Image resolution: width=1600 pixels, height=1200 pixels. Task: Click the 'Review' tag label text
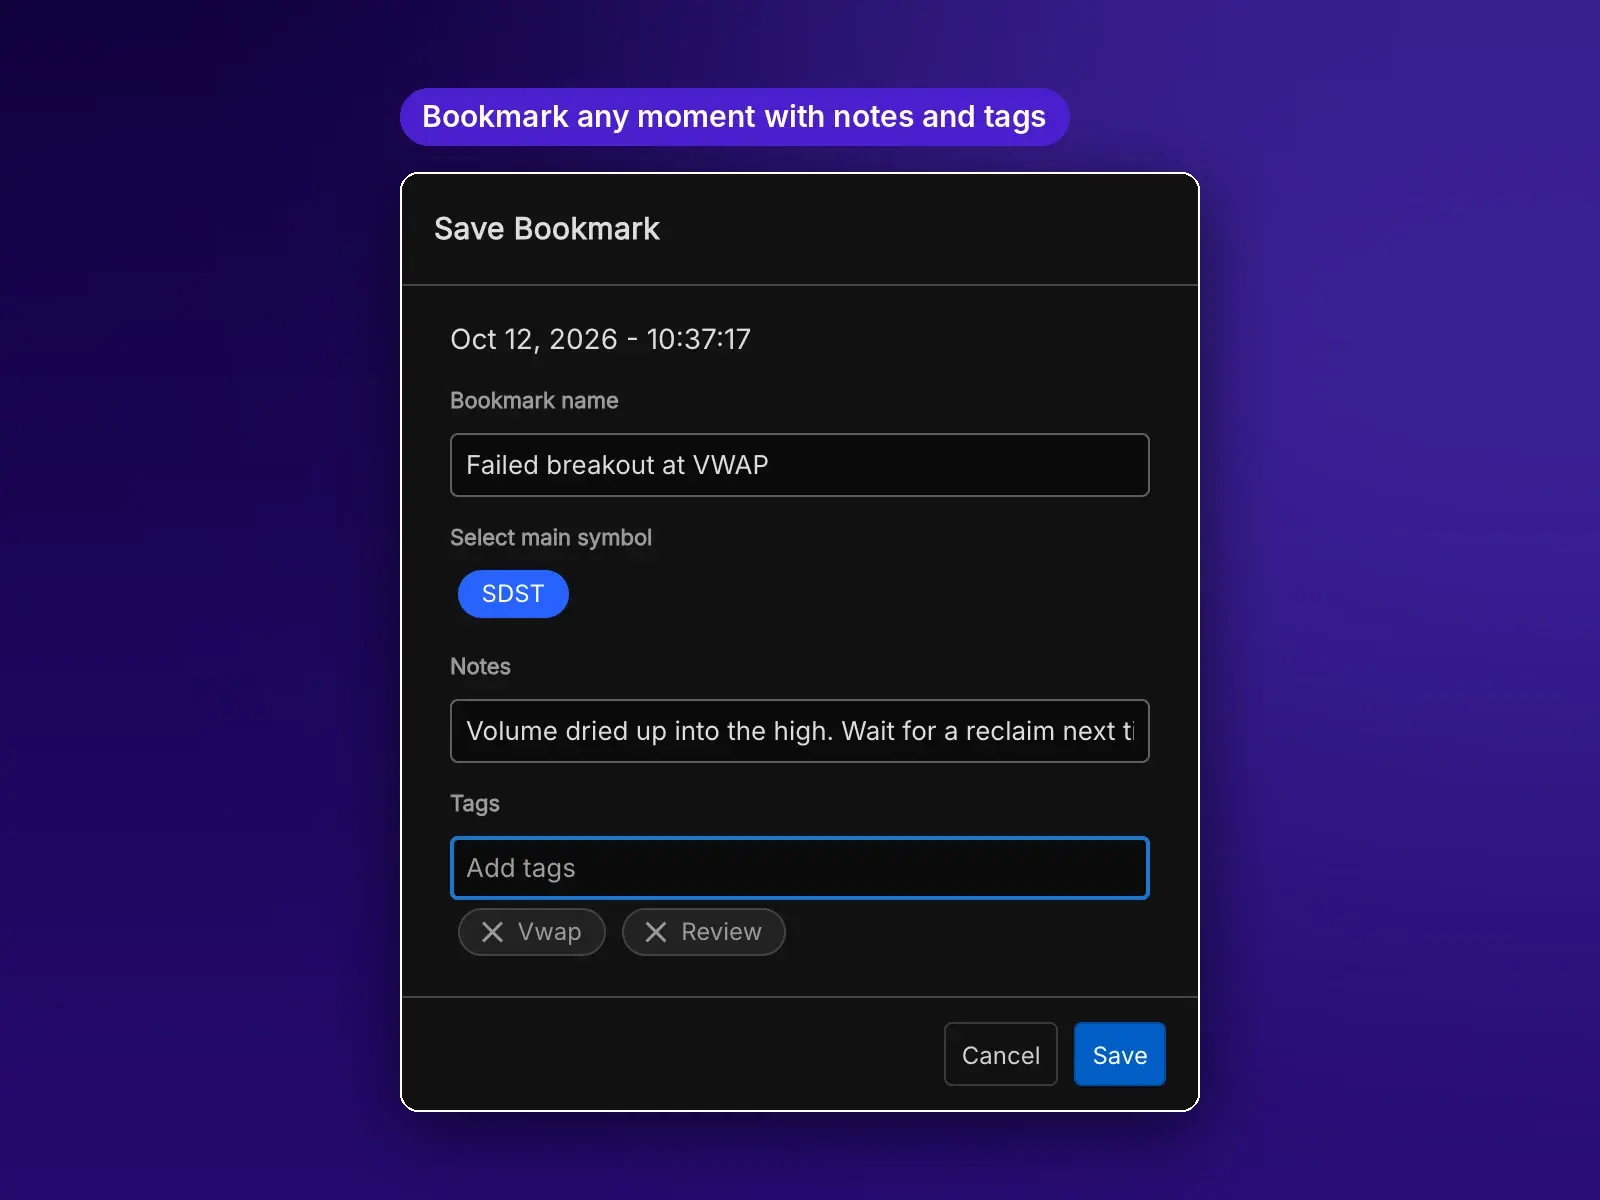[721, 932]
